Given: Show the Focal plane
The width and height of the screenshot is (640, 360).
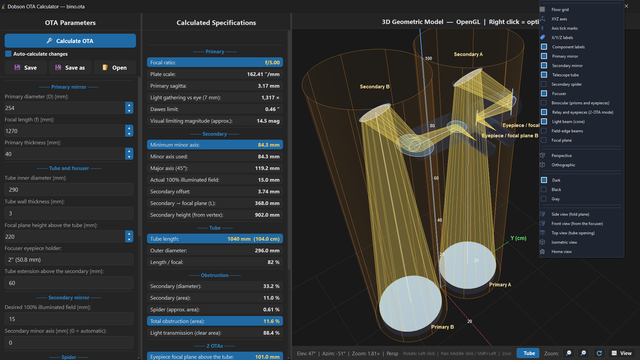Looking at the screenshot, I should 544,140.
